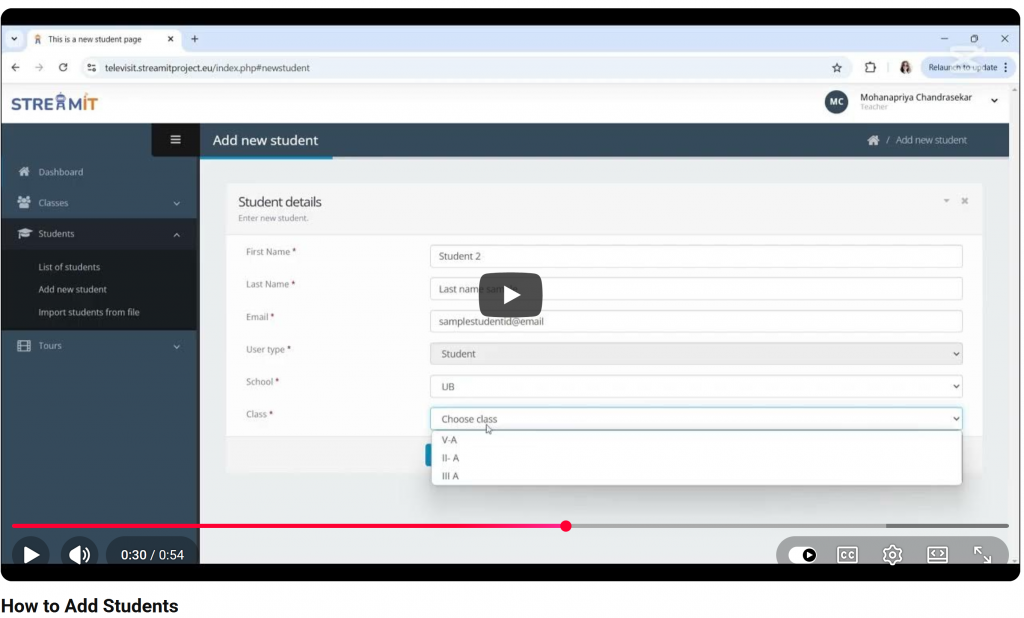Toggle closed captions CC button
Image resolution: width=1024 pixels, height=618 pixels.
click(x=847, y=554)
